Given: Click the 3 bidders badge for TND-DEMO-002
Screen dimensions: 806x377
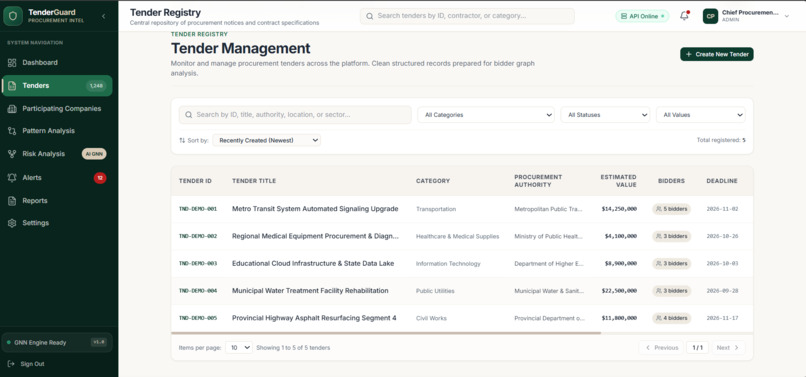Looking at the screenshot, I should 672,237.
